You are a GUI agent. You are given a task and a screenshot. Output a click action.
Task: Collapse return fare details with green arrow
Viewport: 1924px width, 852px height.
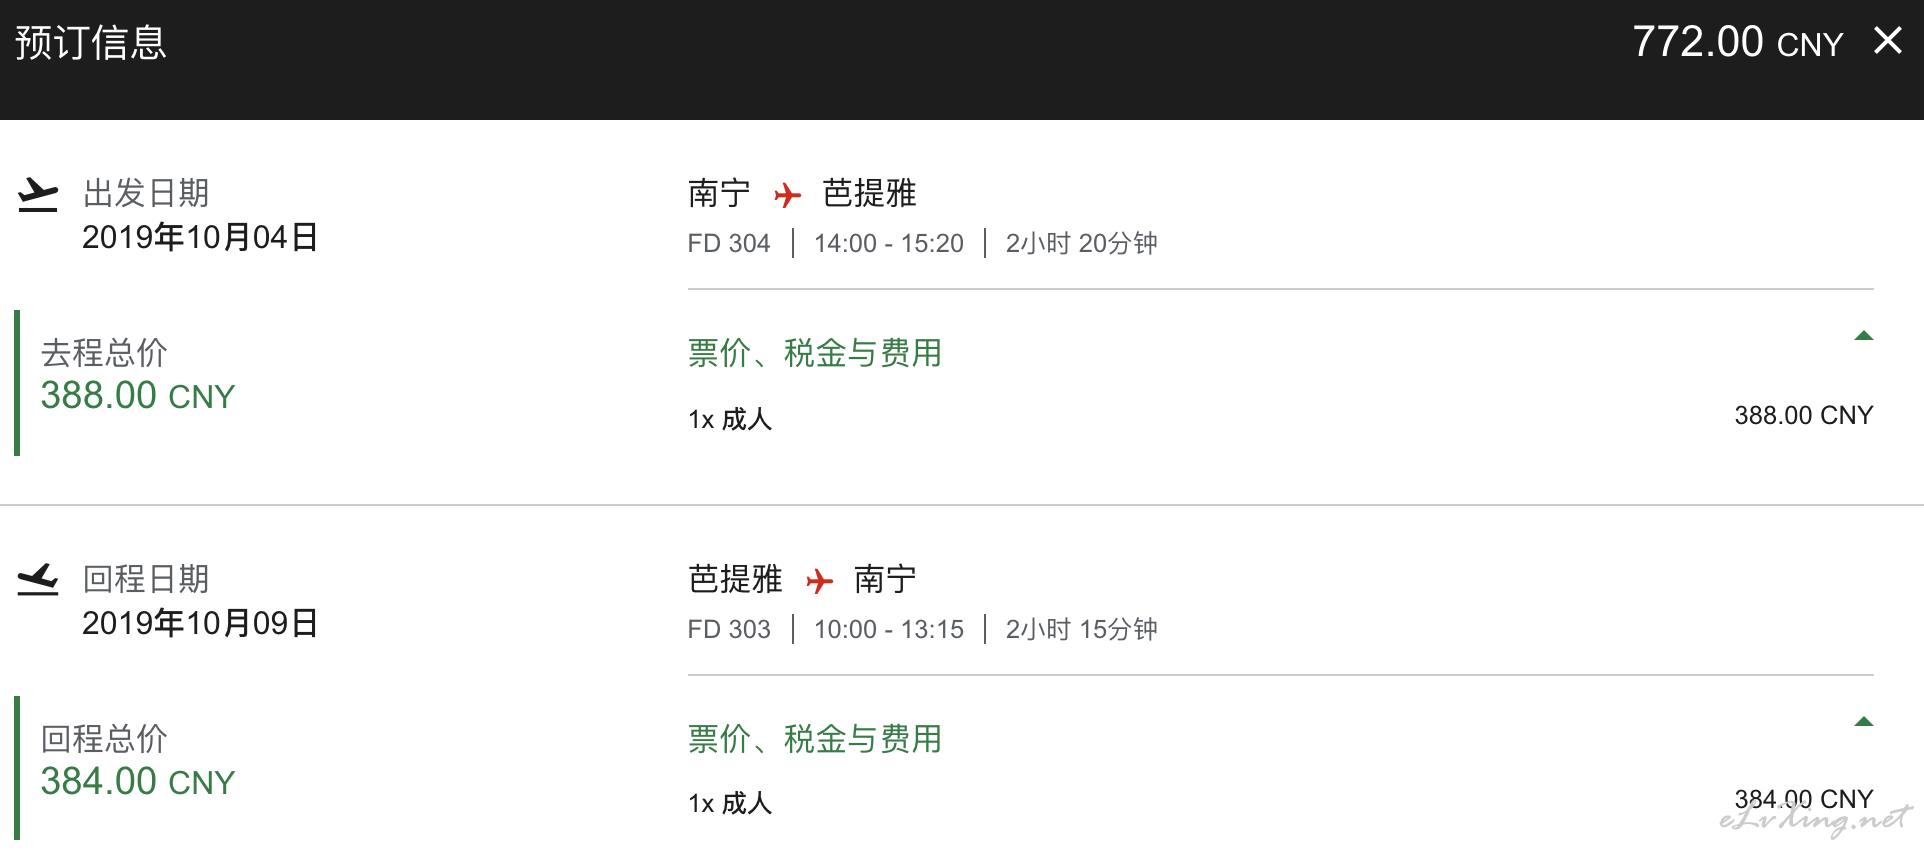pyautogui.click(x=1863, y=722)
